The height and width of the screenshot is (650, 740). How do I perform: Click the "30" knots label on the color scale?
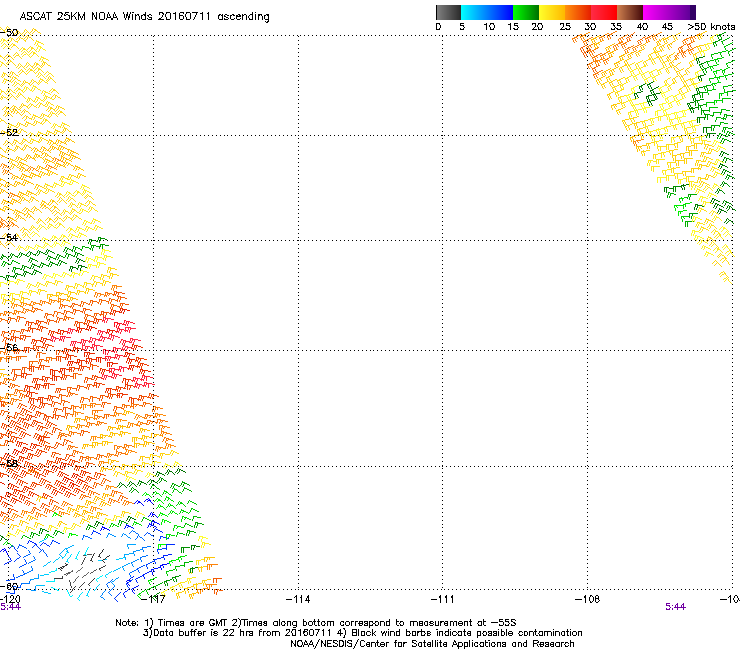click(590, 27)
